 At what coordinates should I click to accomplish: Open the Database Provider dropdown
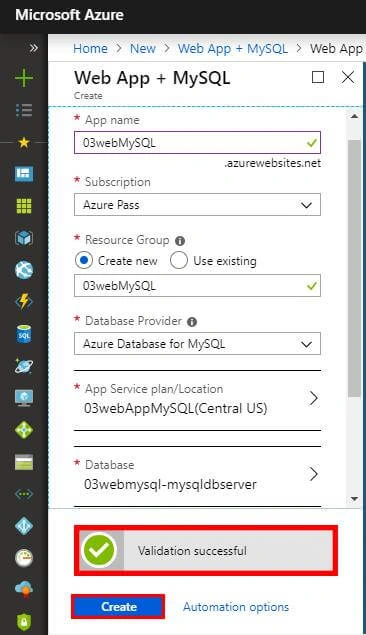(197, 344)
